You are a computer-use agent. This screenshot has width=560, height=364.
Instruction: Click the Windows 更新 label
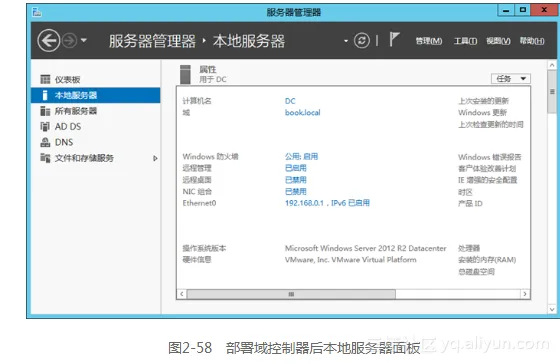pos(482,113)
